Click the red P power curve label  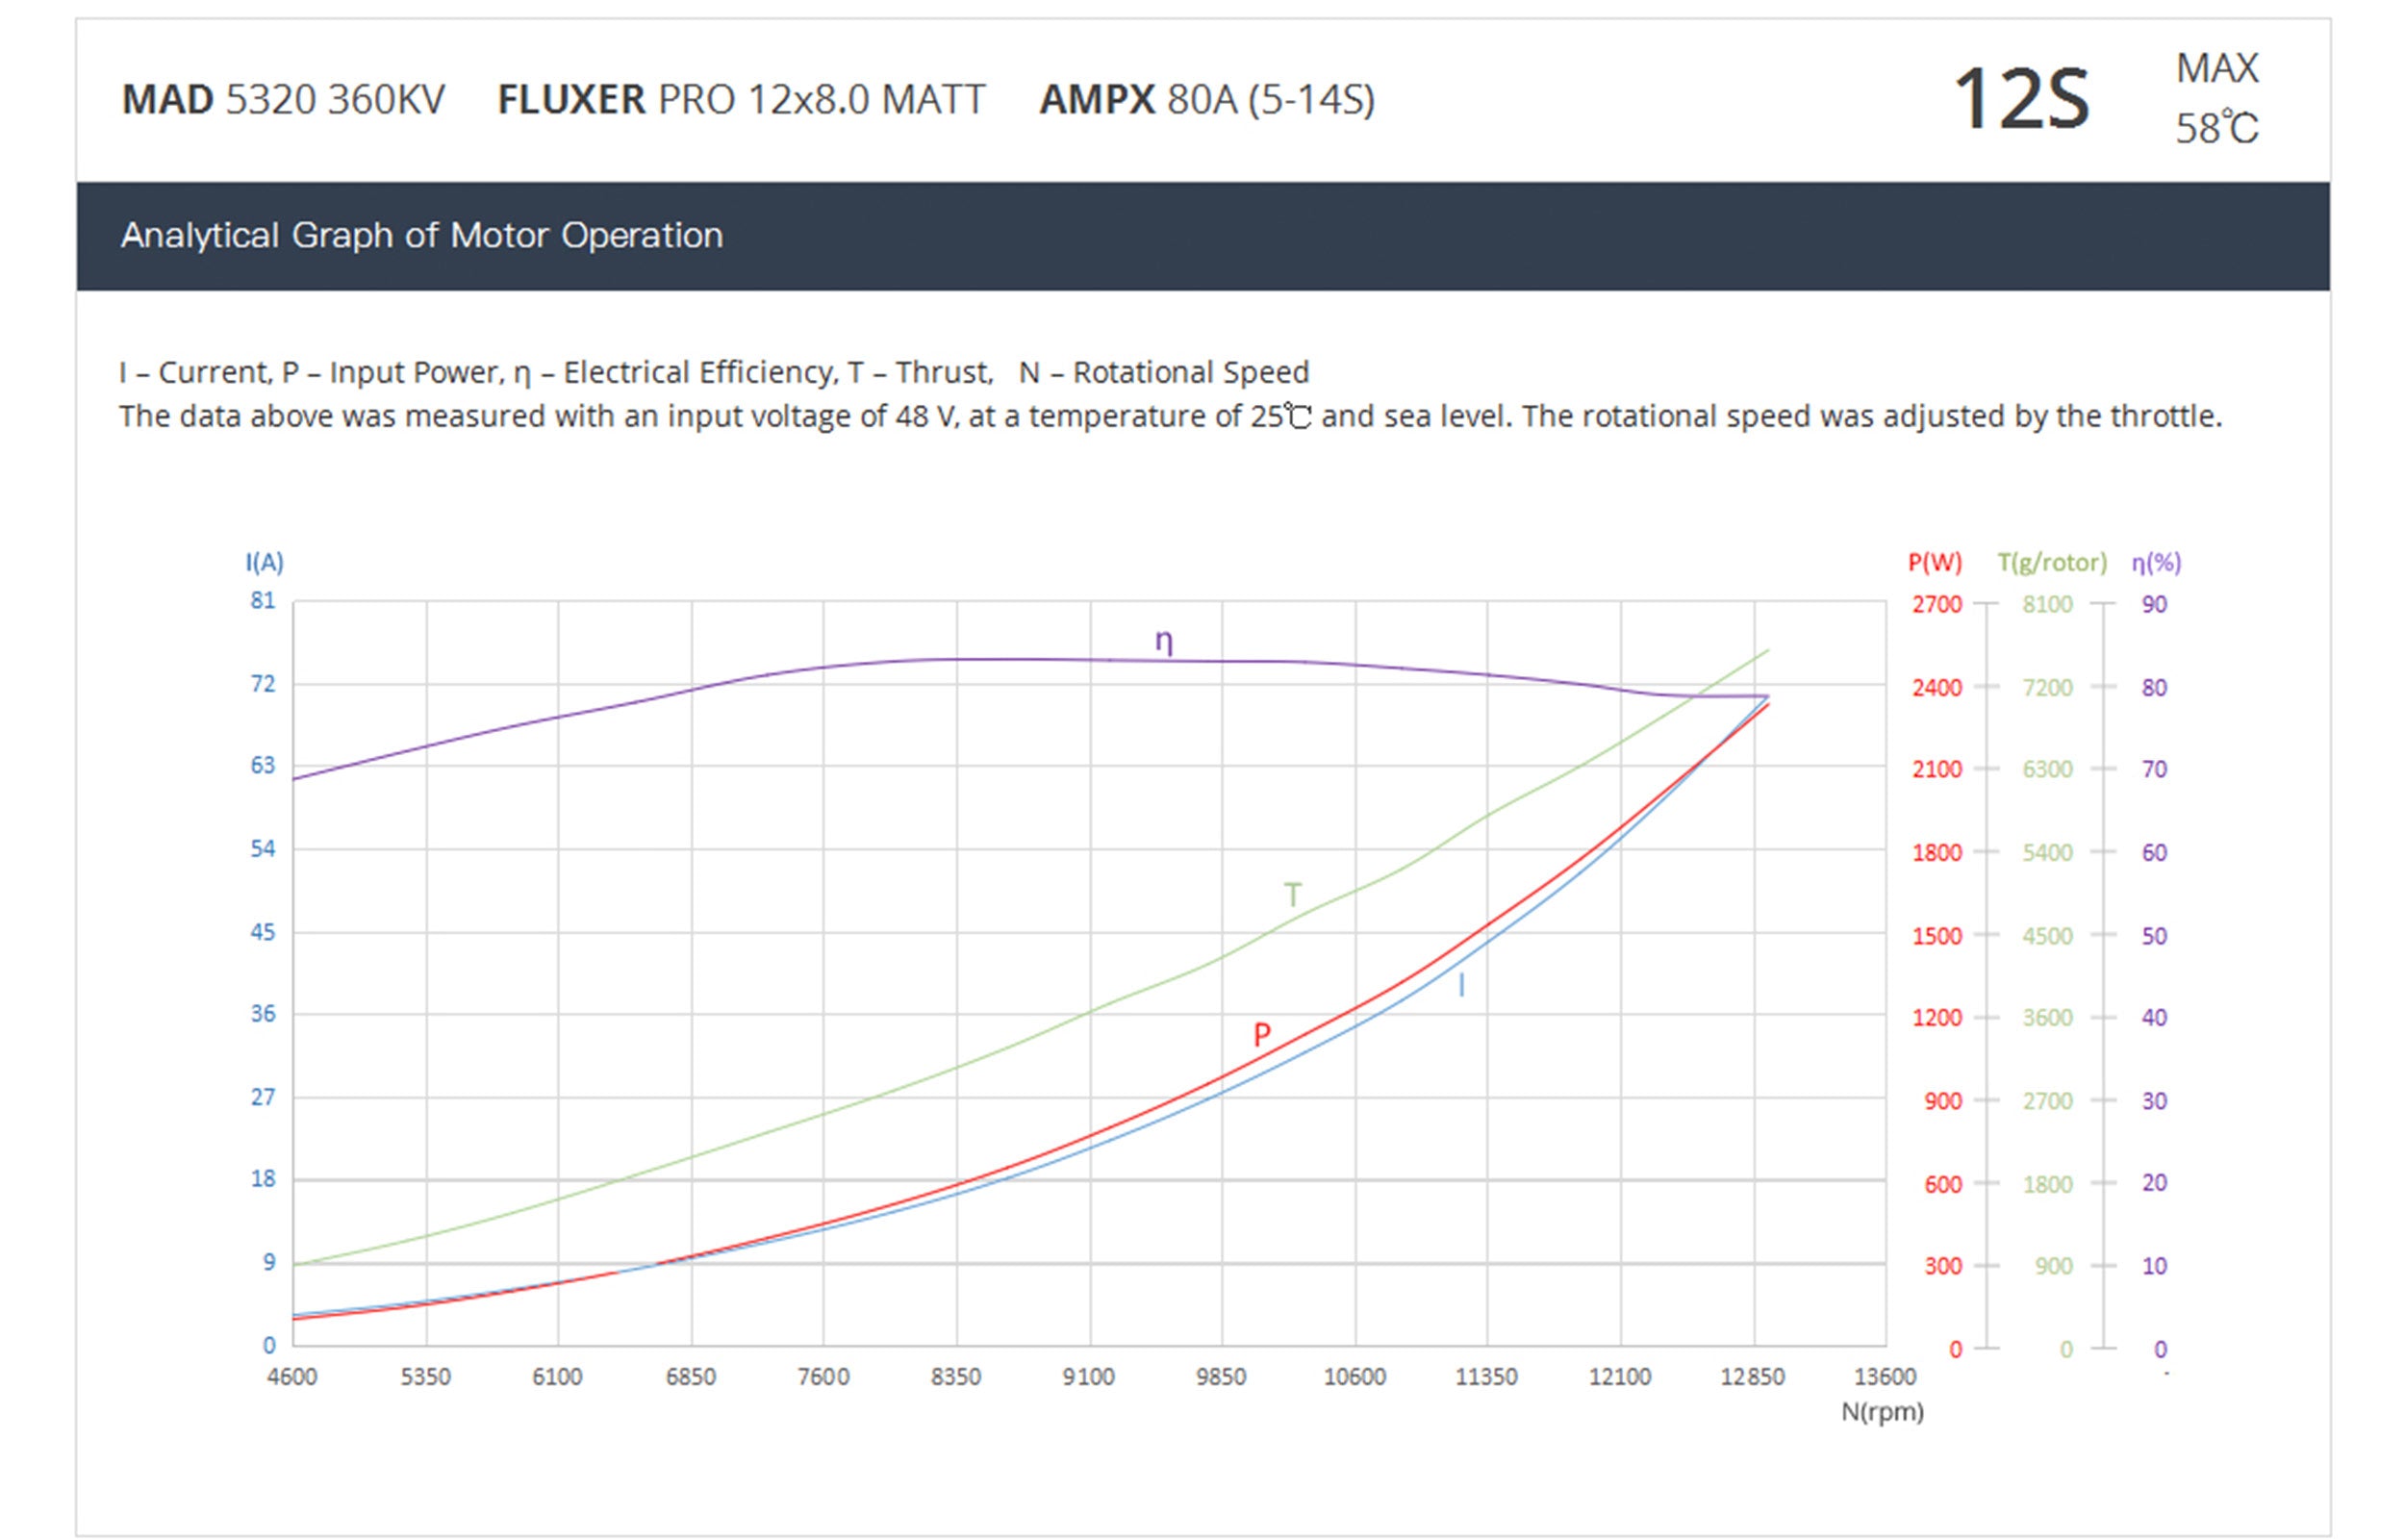(x=1261, y=1035)
